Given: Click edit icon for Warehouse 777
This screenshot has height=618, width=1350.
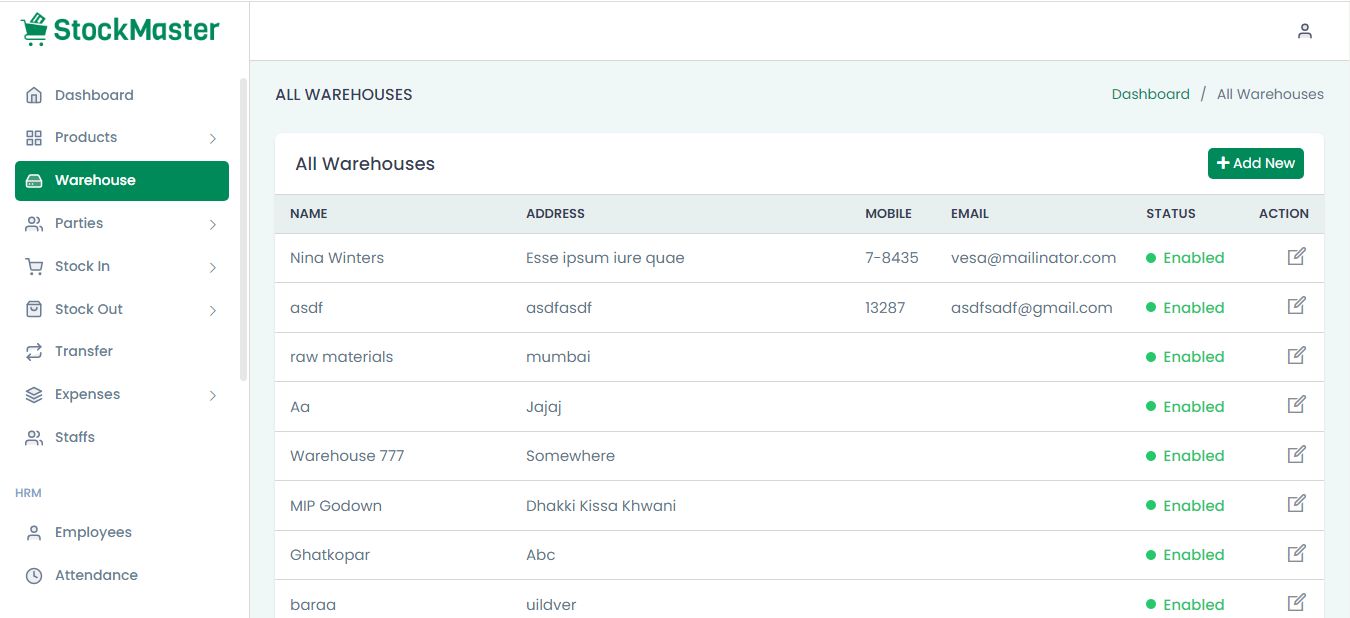Looking at the screenshot, I should [1296, 455].
